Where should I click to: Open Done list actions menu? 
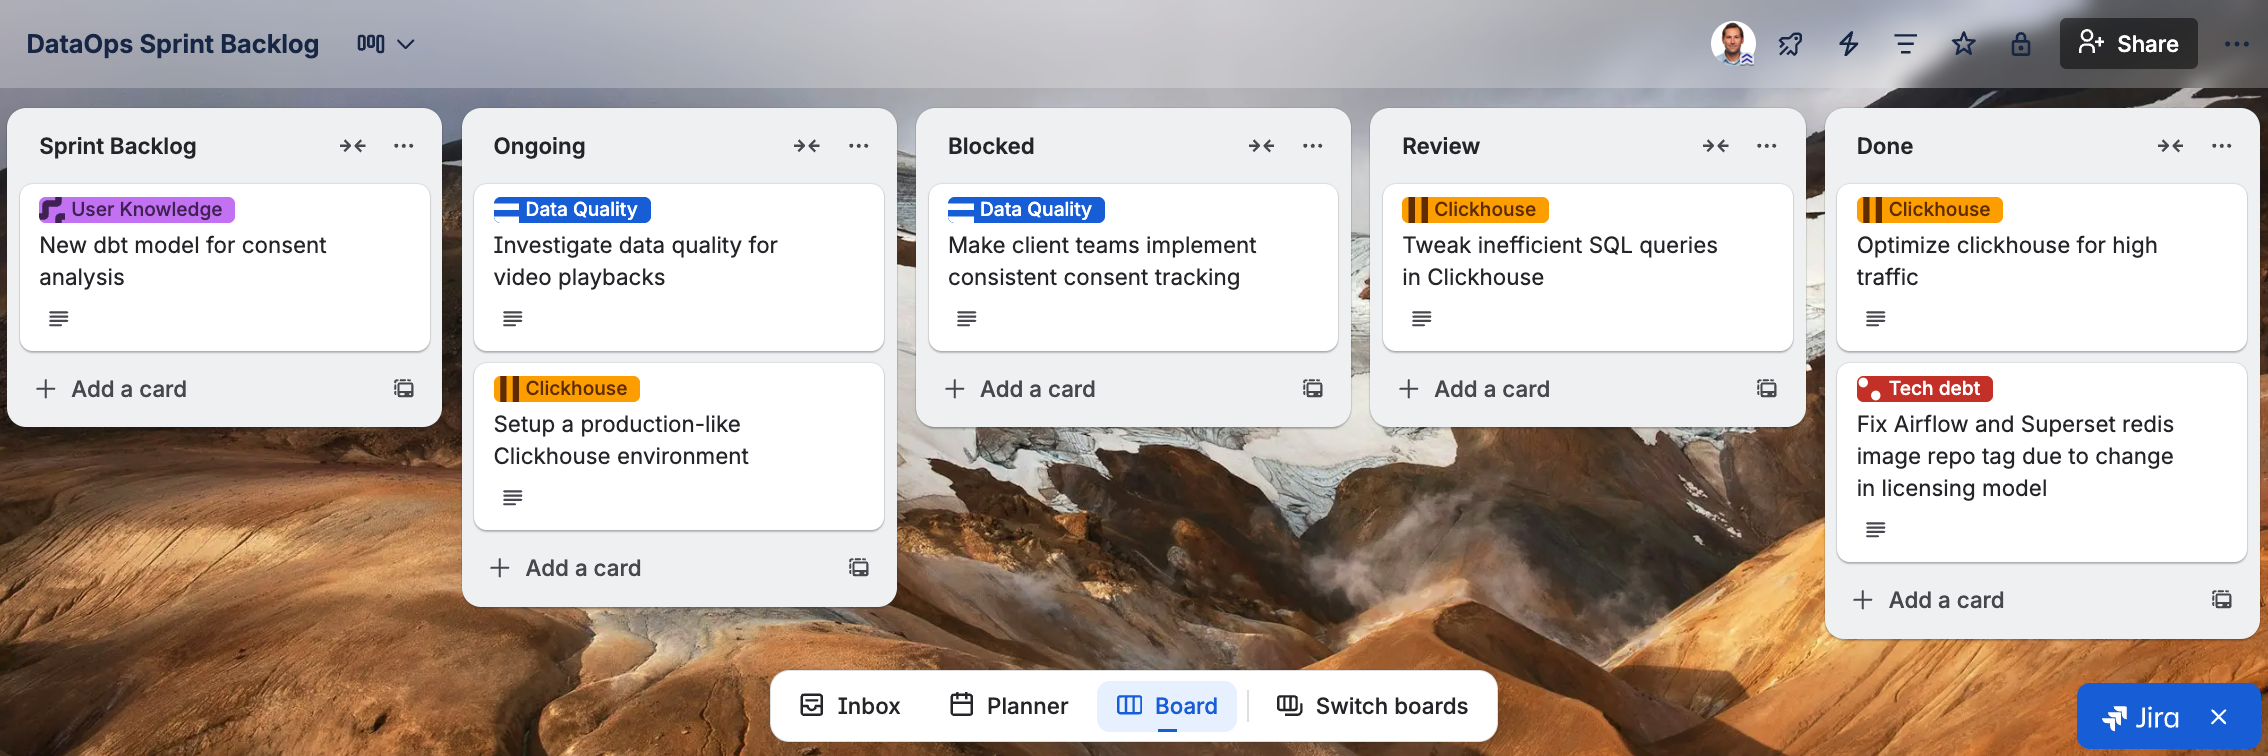tap(2222, 146)
